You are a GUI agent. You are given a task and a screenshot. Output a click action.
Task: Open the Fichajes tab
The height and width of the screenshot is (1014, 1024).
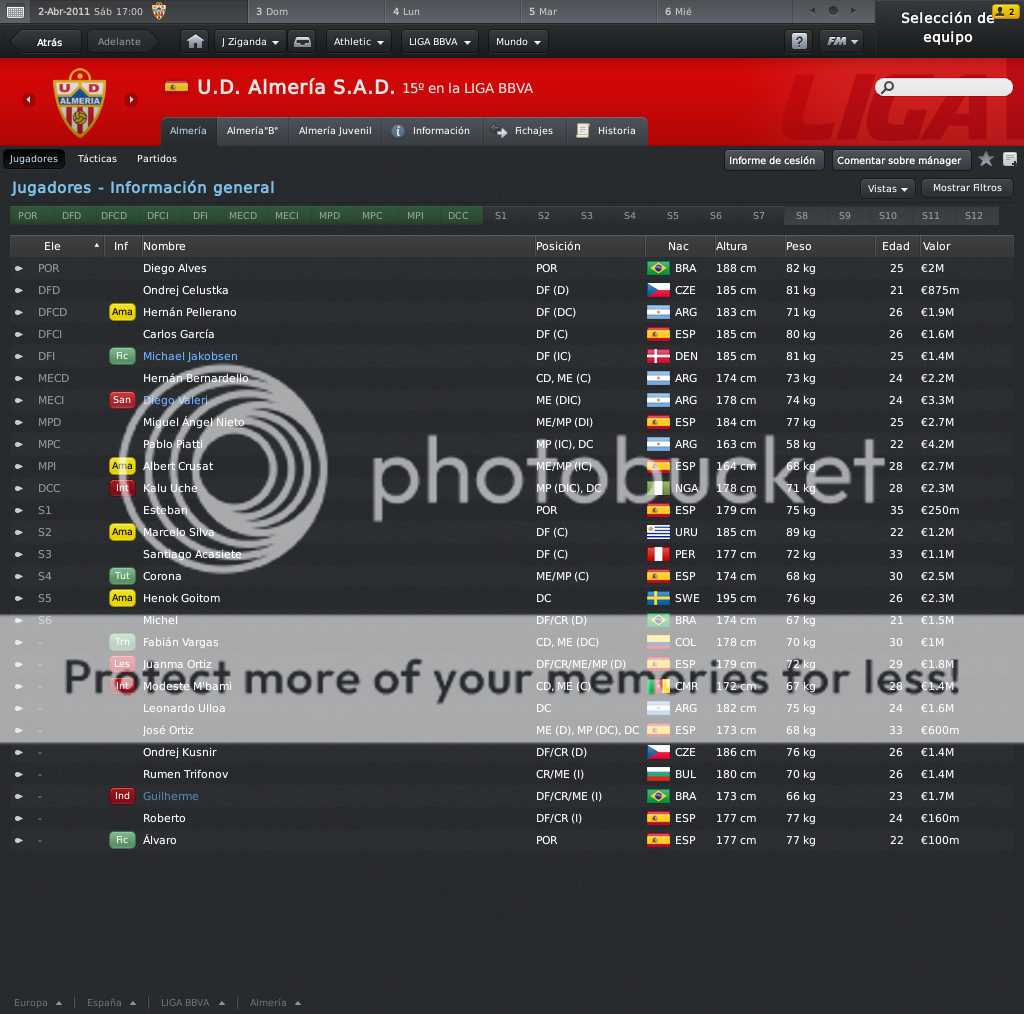(x=525, y=131)
